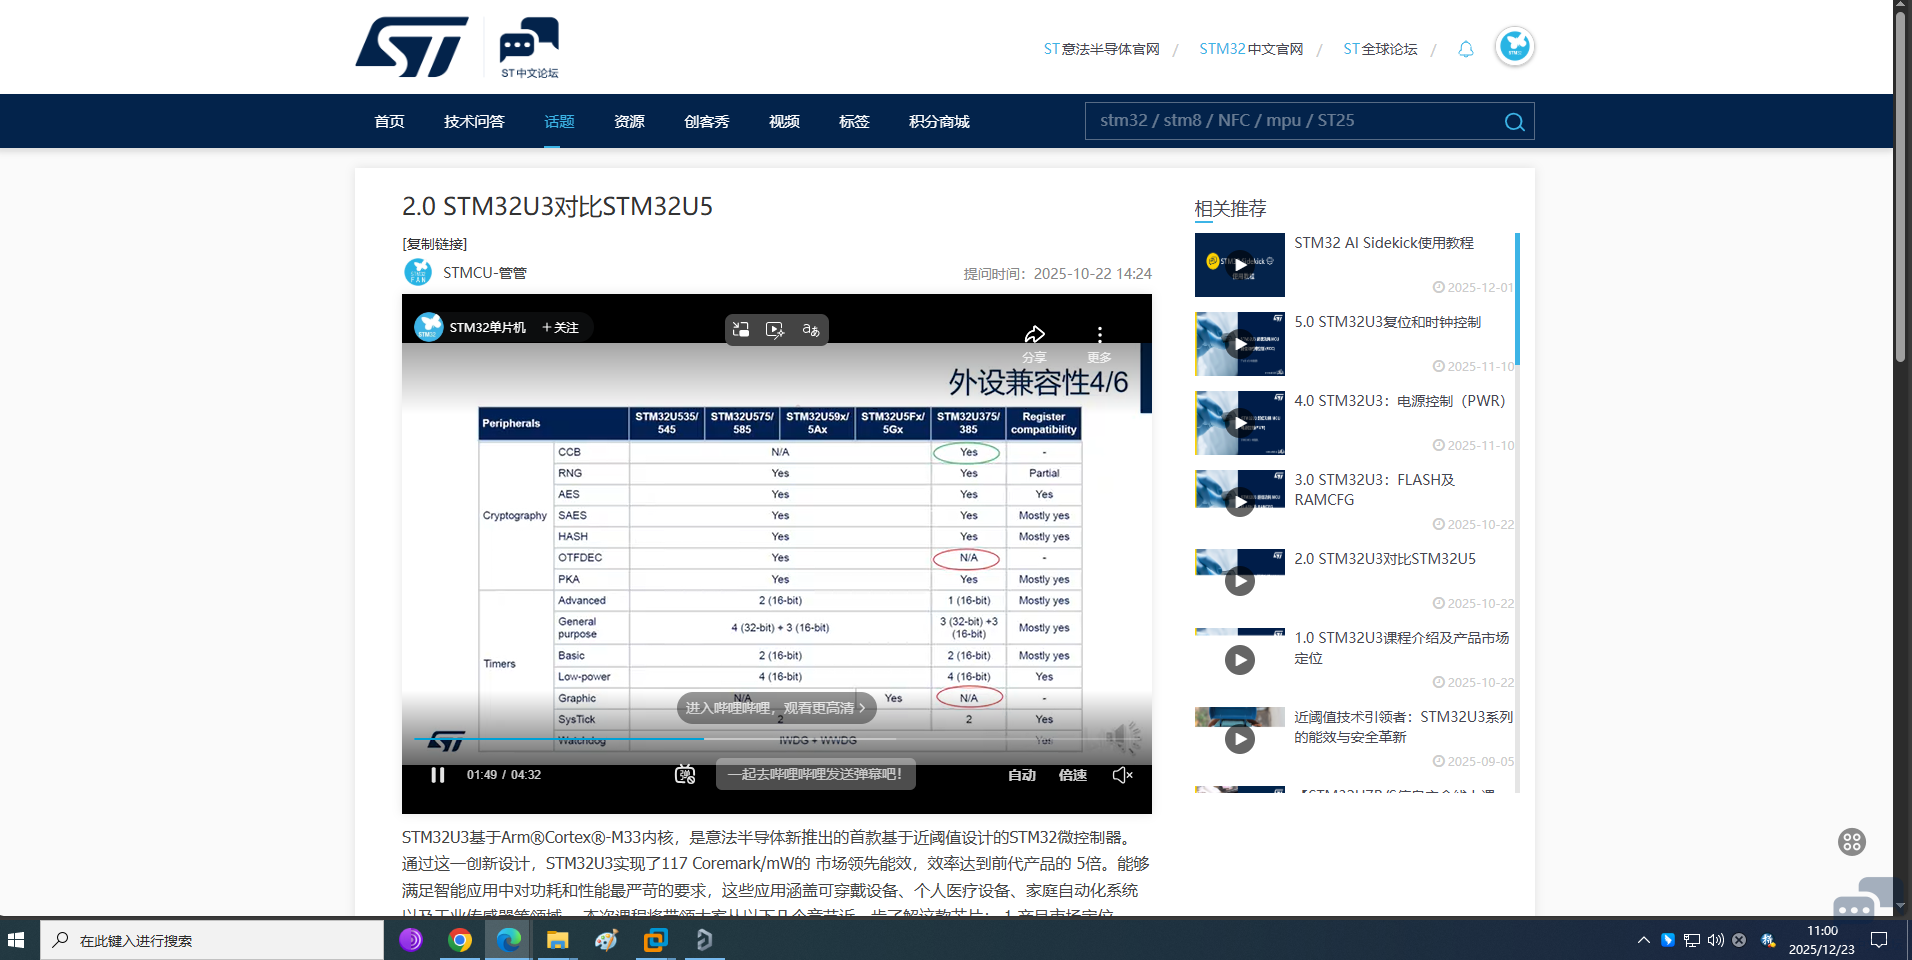Screen dimensions: 1912x960
Task: Open the ST中文论坛 chat-bubble logo
Action: [x=529, y=47]
